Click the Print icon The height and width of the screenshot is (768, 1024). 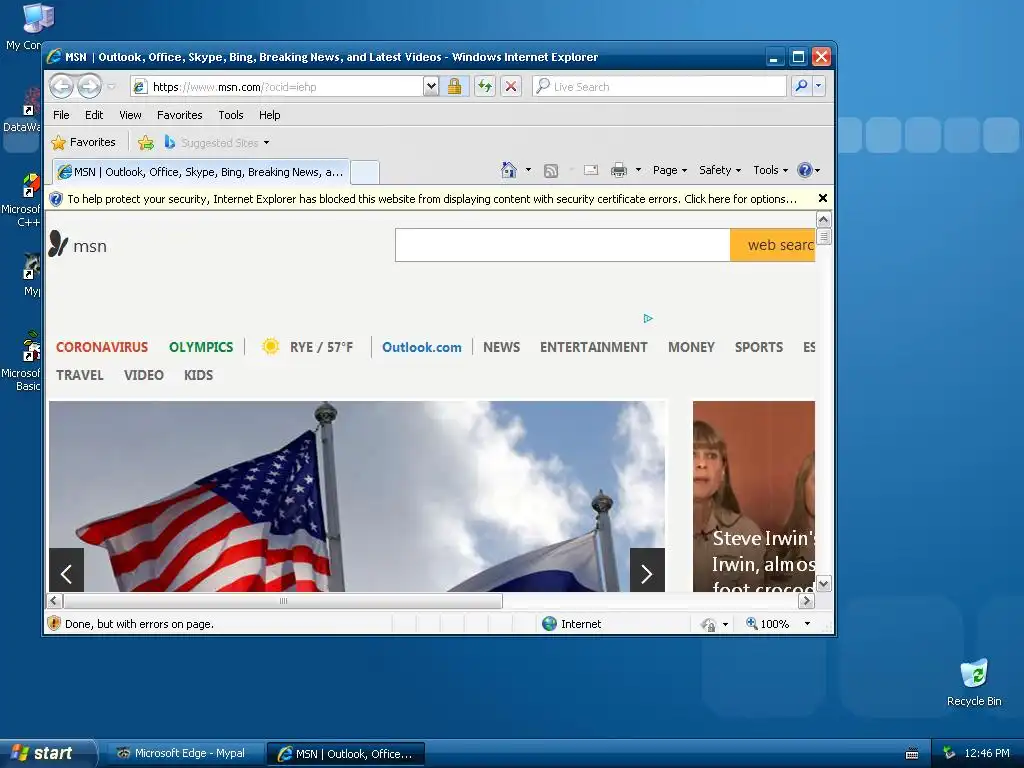click(618, 170)
